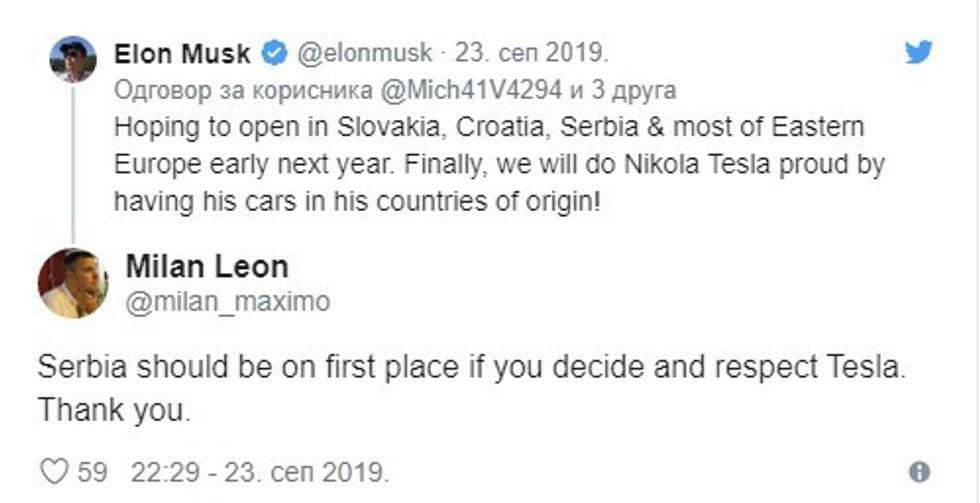Click the Twitter bird logo

[918, 52]
